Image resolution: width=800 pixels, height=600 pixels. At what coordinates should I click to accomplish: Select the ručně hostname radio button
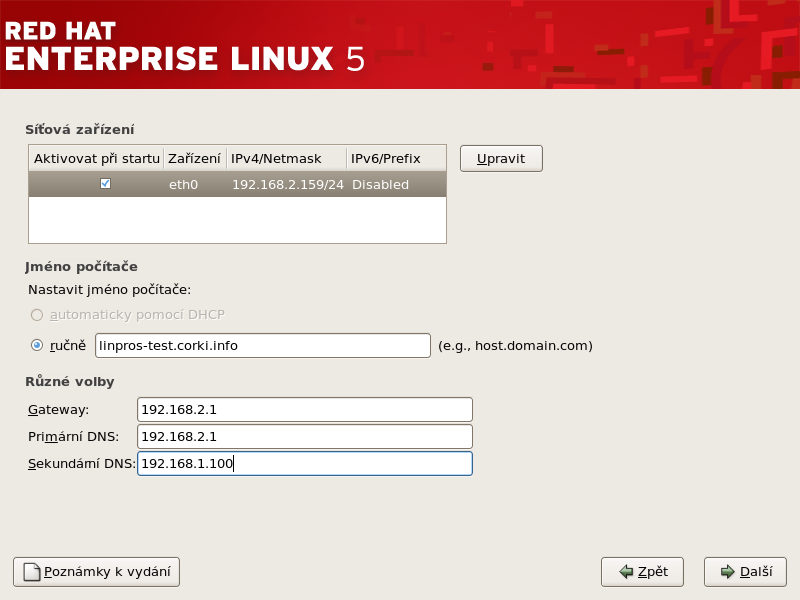[x=37, y=345]
